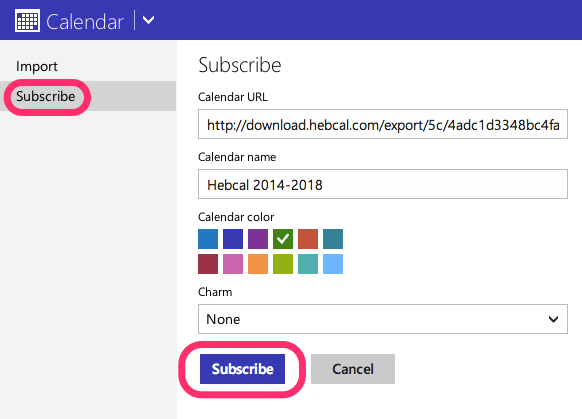Viewport: 582px width, 419px height.
Task: Choose the dark teal color swatch
Action: 333,239
